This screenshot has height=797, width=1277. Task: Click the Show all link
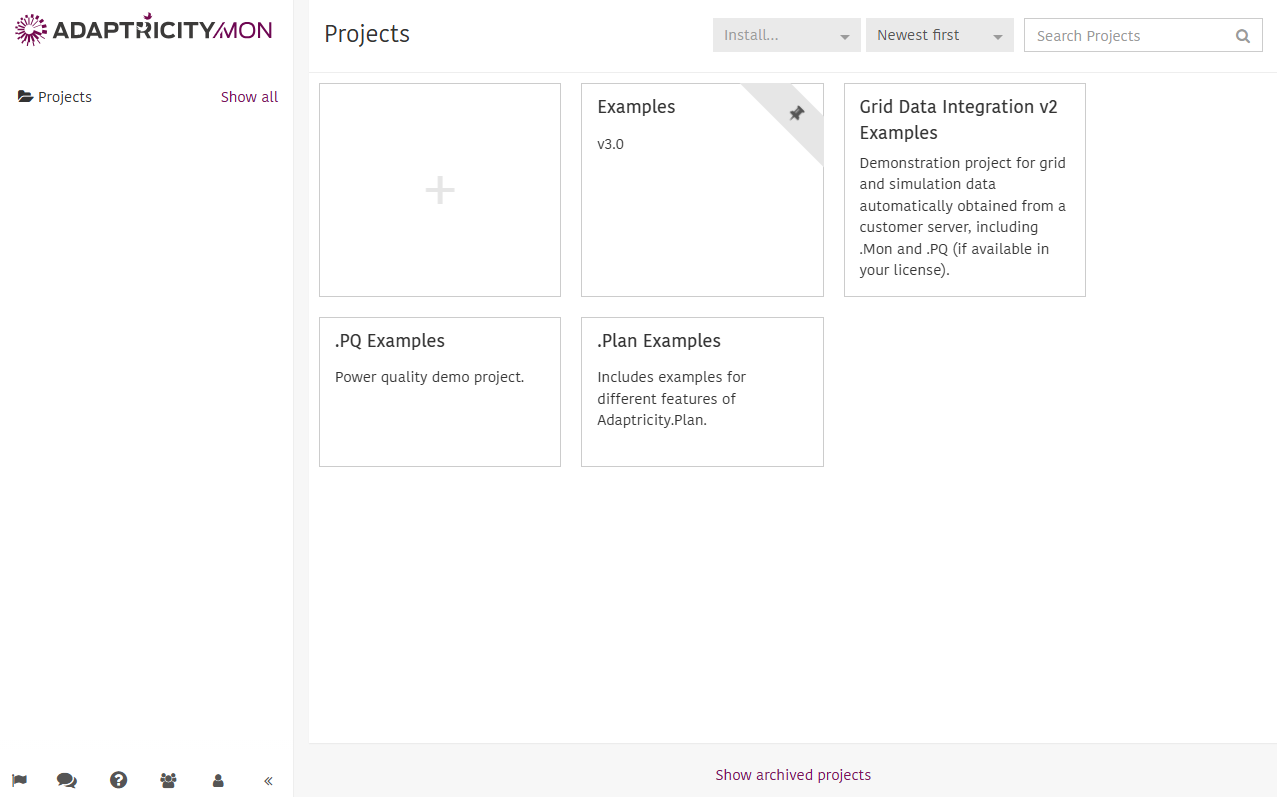250,97
